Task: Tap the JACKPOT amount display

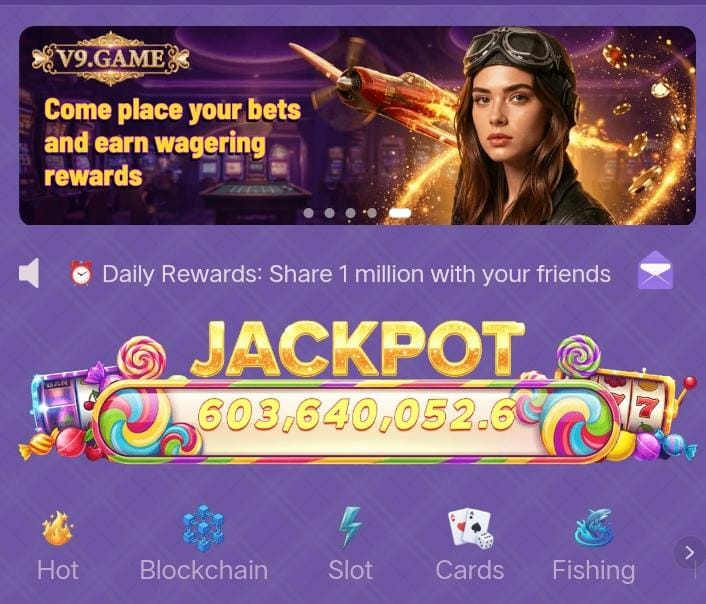Action: click(x=356, y=413)
